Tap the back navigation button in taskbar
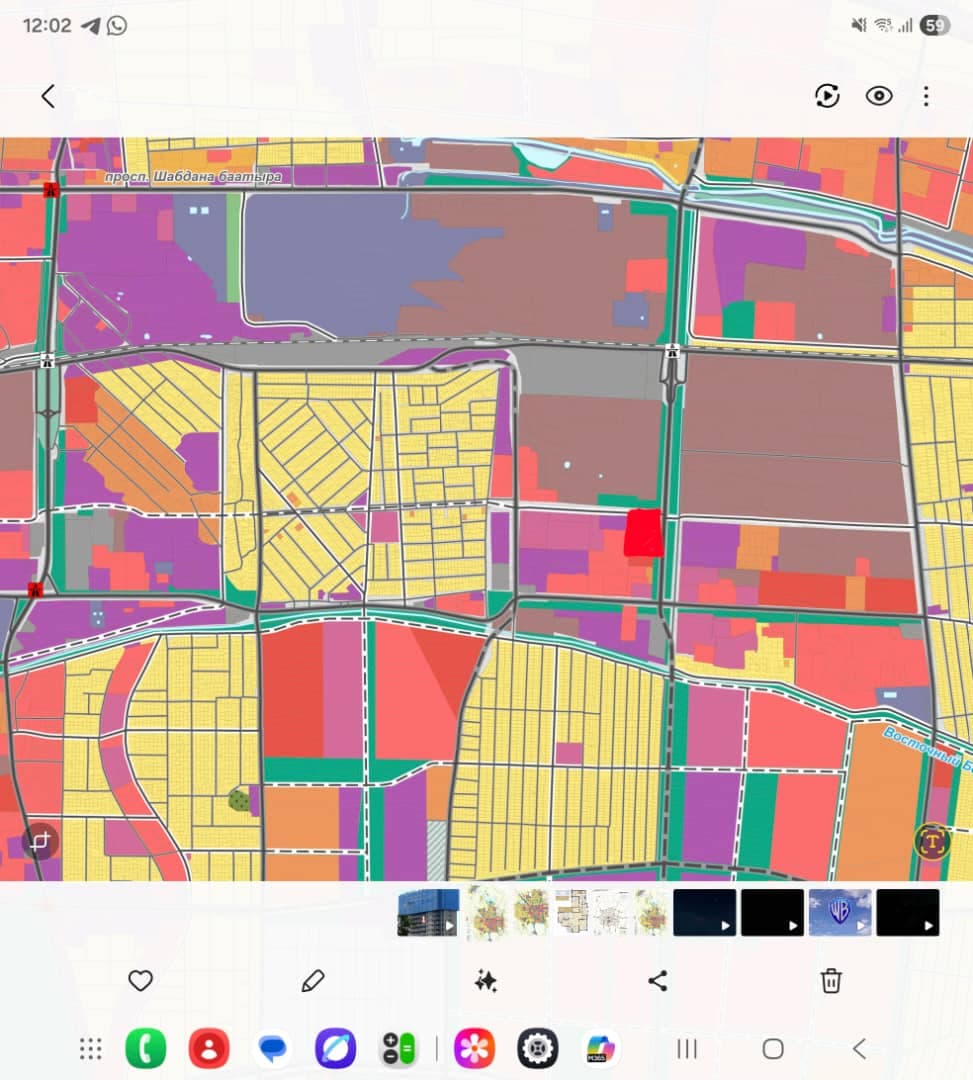The height and width of the screenshot is (1080, 973). [859, 1048]
